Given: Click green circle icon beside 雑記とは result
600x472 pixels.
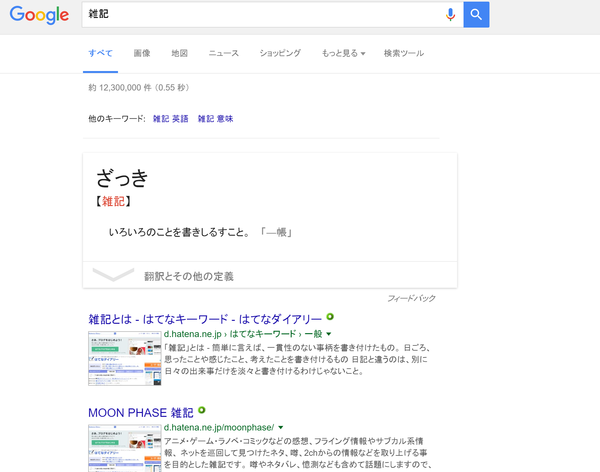Looking at the screenshot, I should click(330, 317).
